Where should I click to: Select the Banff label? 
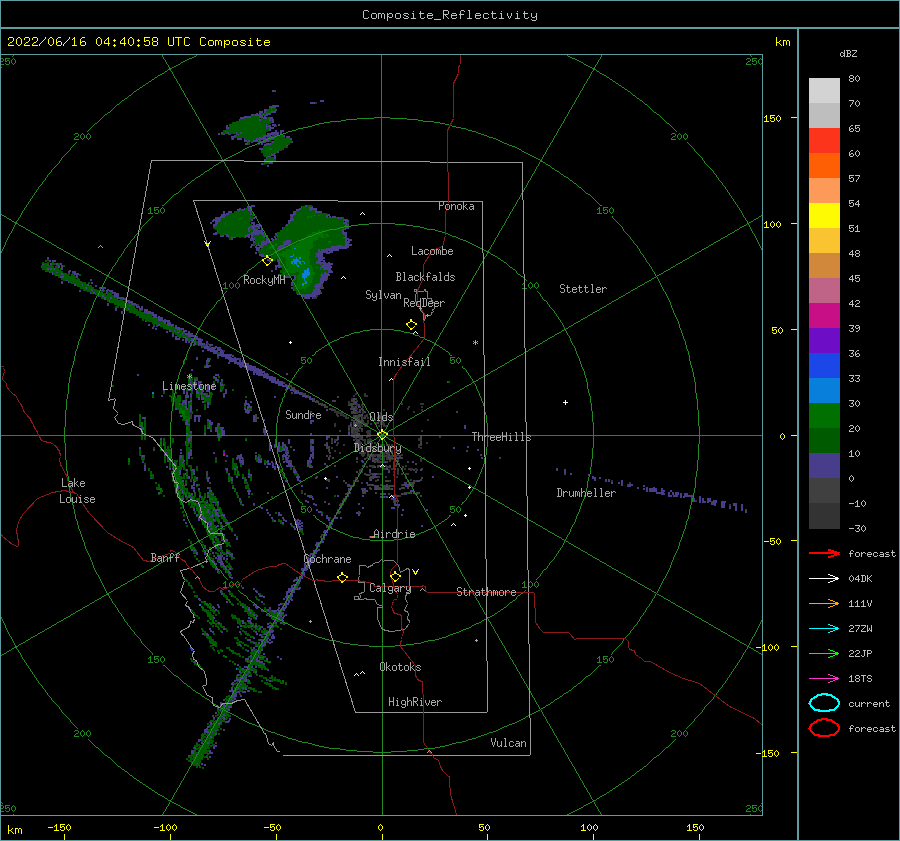[x=165, y=557]
